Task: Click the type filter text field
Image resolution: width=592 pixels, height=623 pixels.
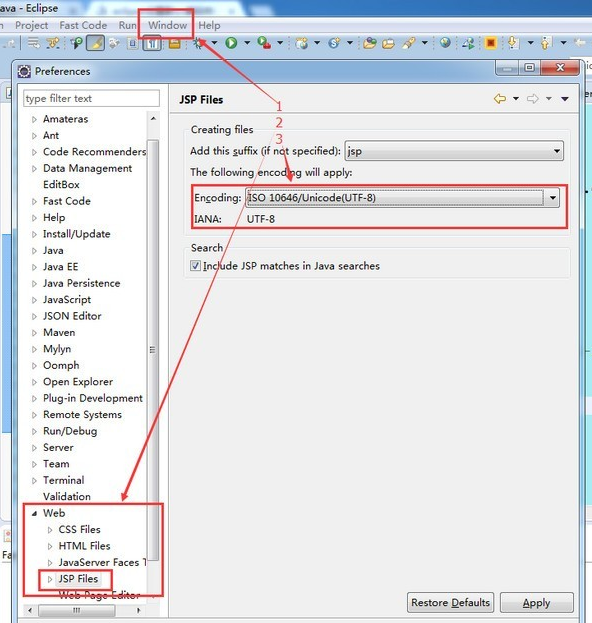Action: (91, 99)
